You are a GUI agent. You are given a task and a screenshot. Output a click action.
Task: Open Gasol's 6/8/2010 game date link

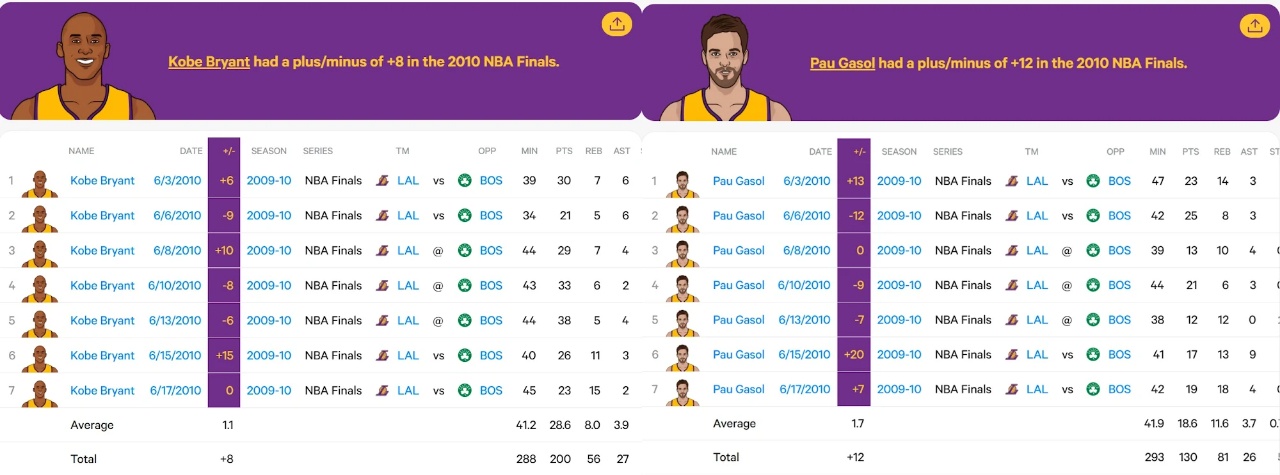(808, 251)
